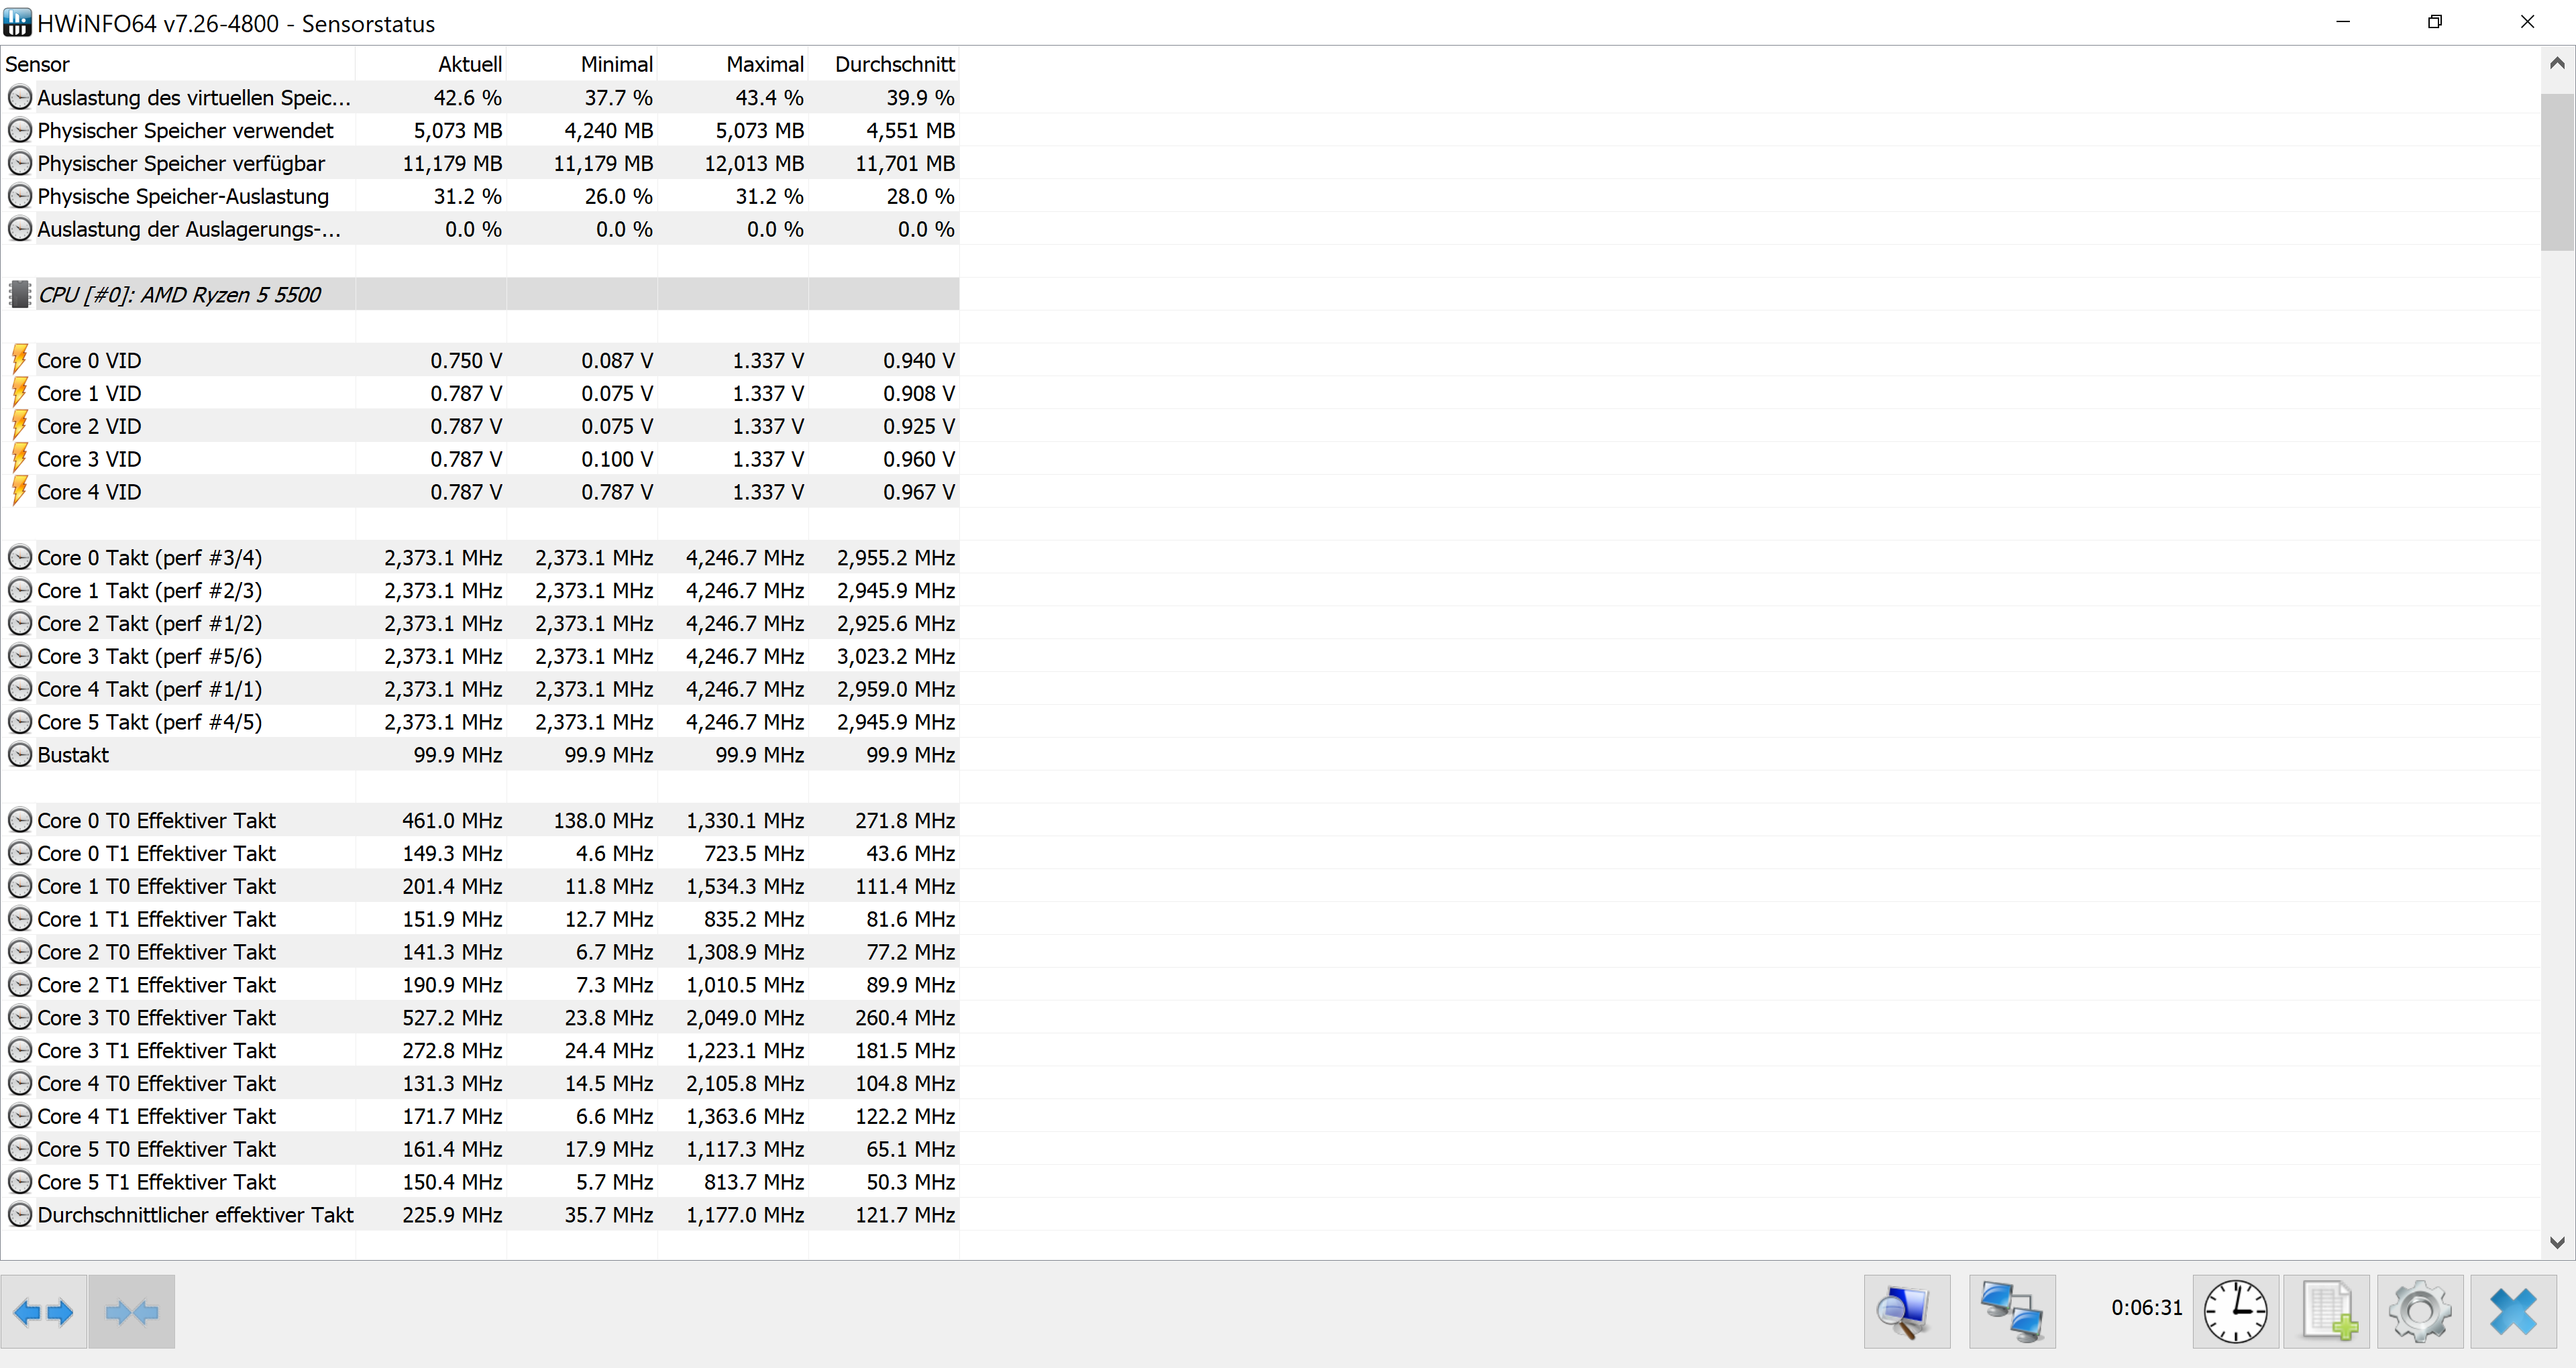
Task: Click the Aktuell column header
Action: (469, 64)
